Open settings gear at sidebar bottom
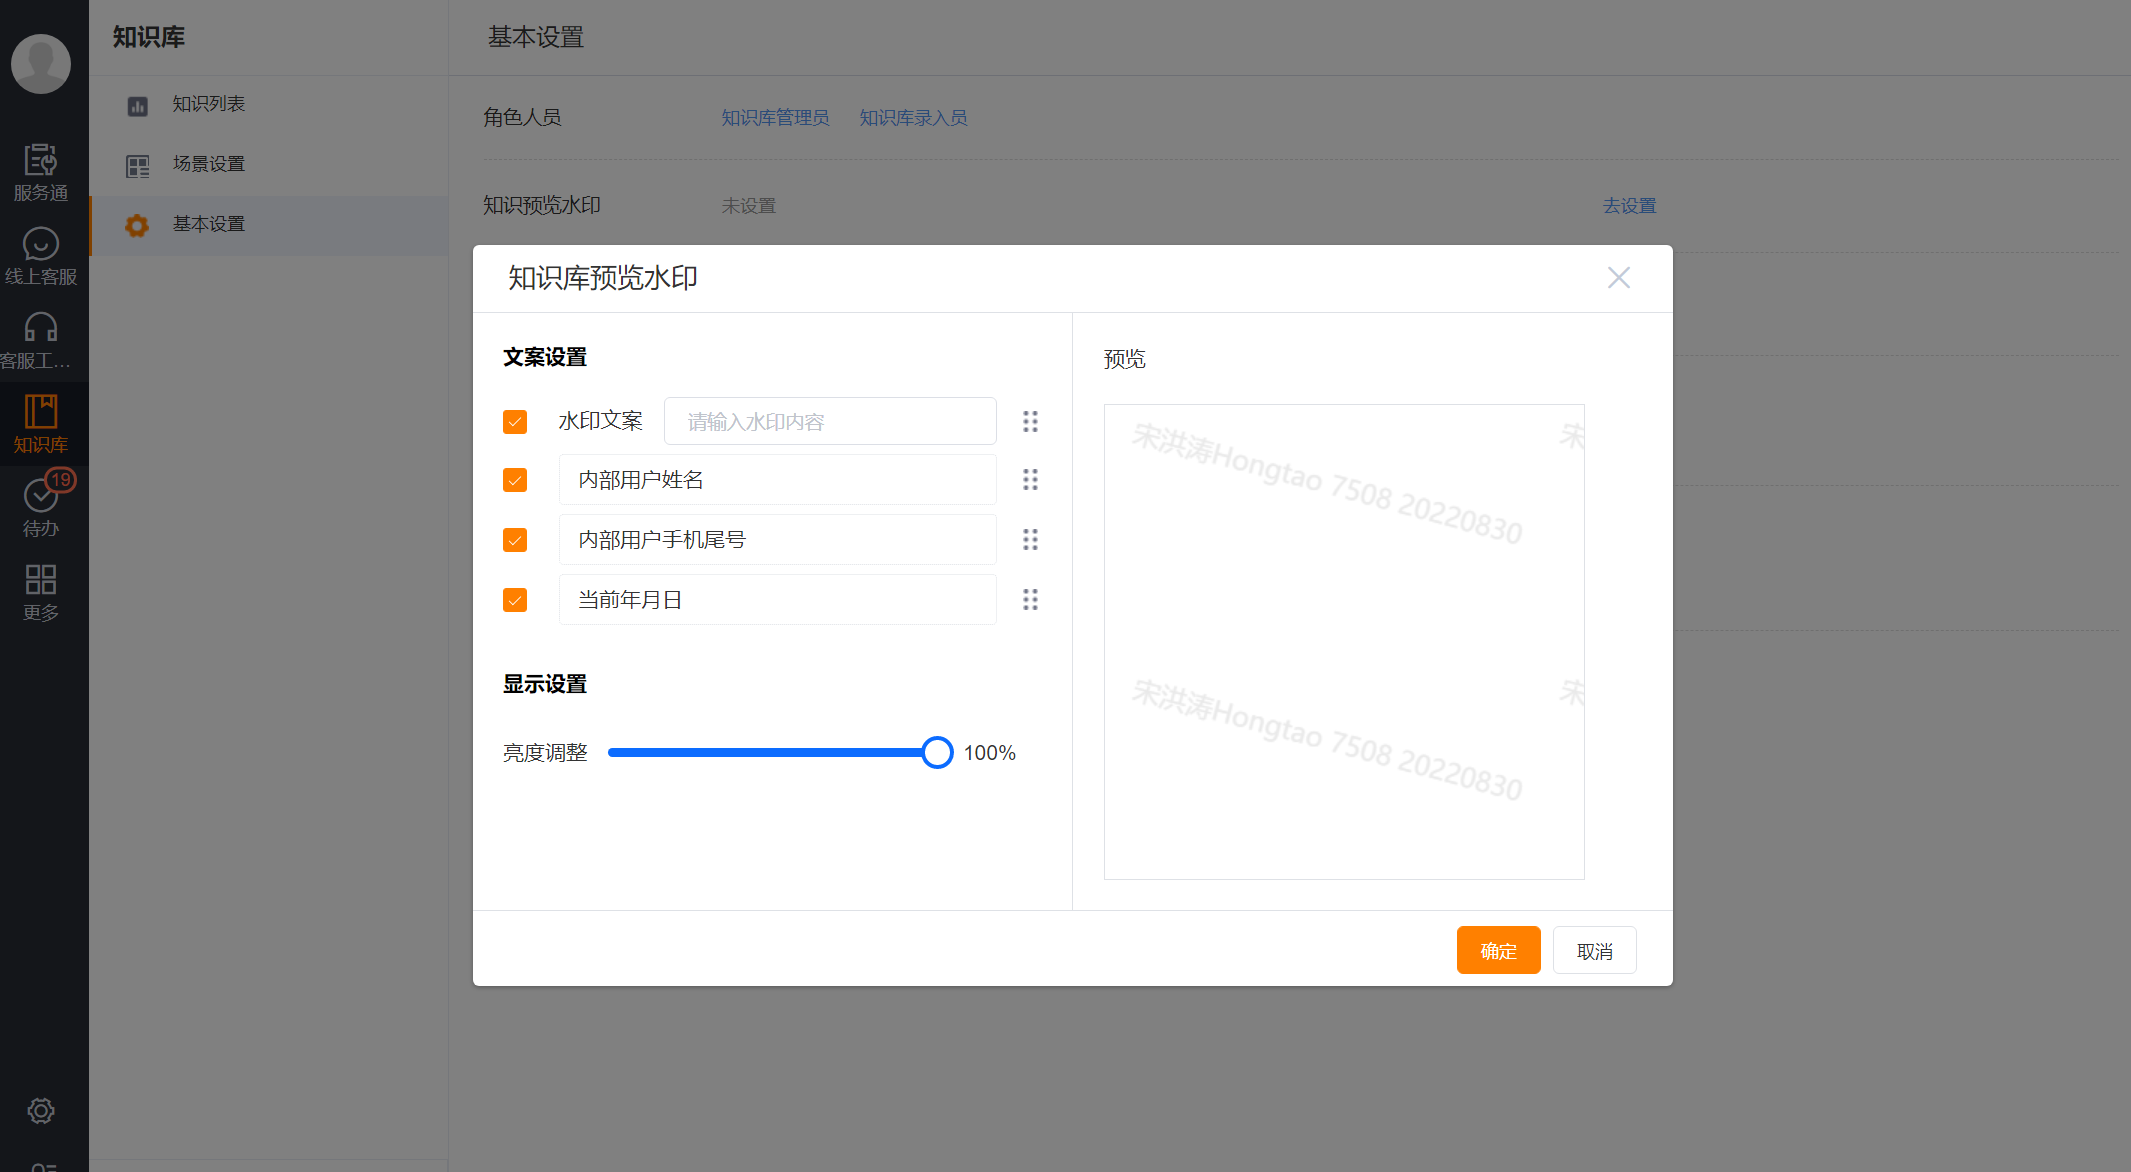Image resolution: width=2131 pixels, height=1172 pixels. [40, 1111]
